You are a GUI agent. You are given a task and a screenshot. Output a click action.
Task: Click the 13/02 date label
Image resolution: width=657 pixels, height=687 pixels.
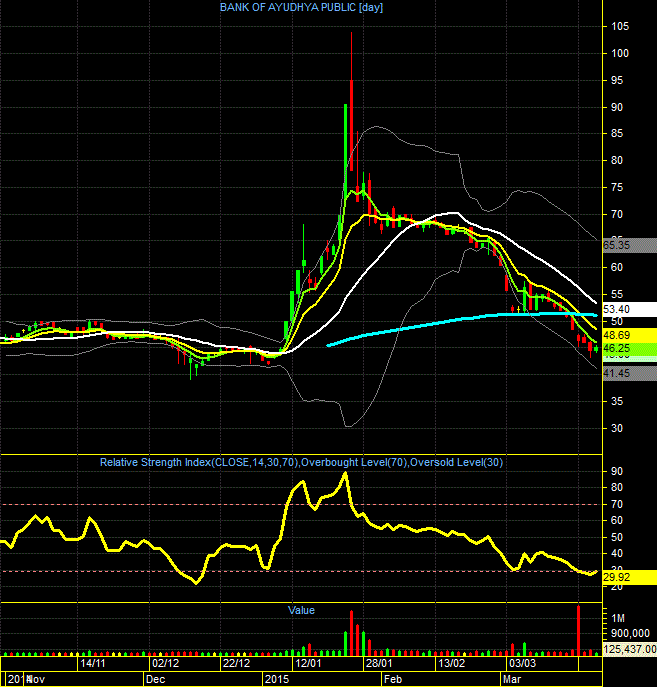pyautogui.click(x=451, y=663)
